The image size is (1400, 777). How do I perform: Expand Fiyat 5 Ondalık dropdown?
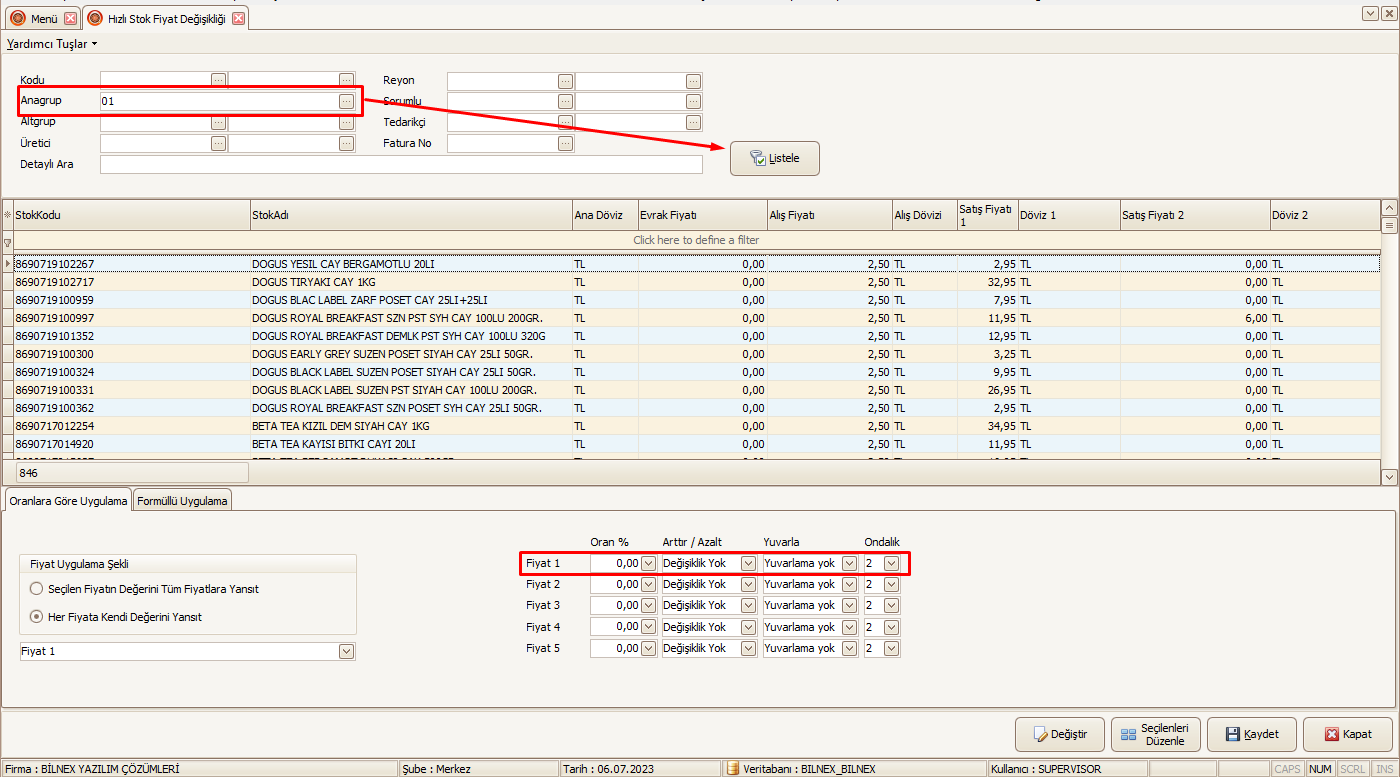891,648
